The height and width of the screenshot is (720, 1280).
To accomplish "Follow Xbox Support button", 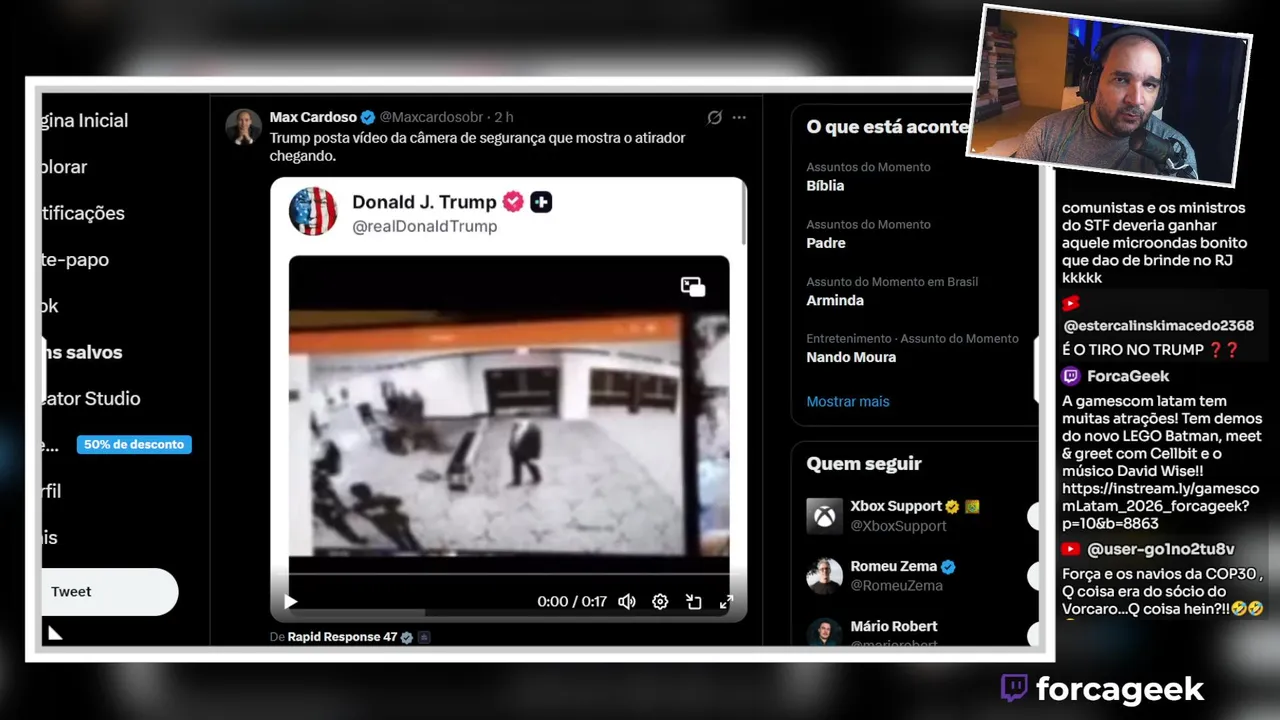I will click(1034, 516).
